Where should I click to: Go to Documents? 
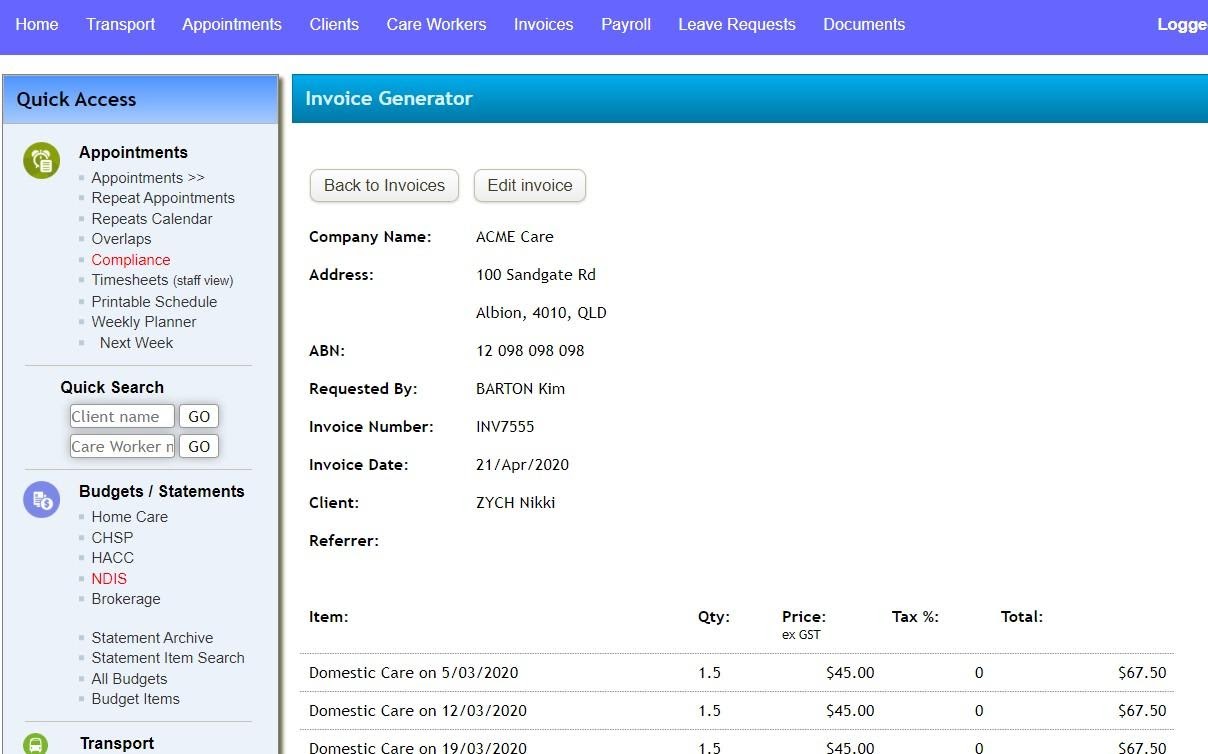pyautogui.click(x=863, y=24)
